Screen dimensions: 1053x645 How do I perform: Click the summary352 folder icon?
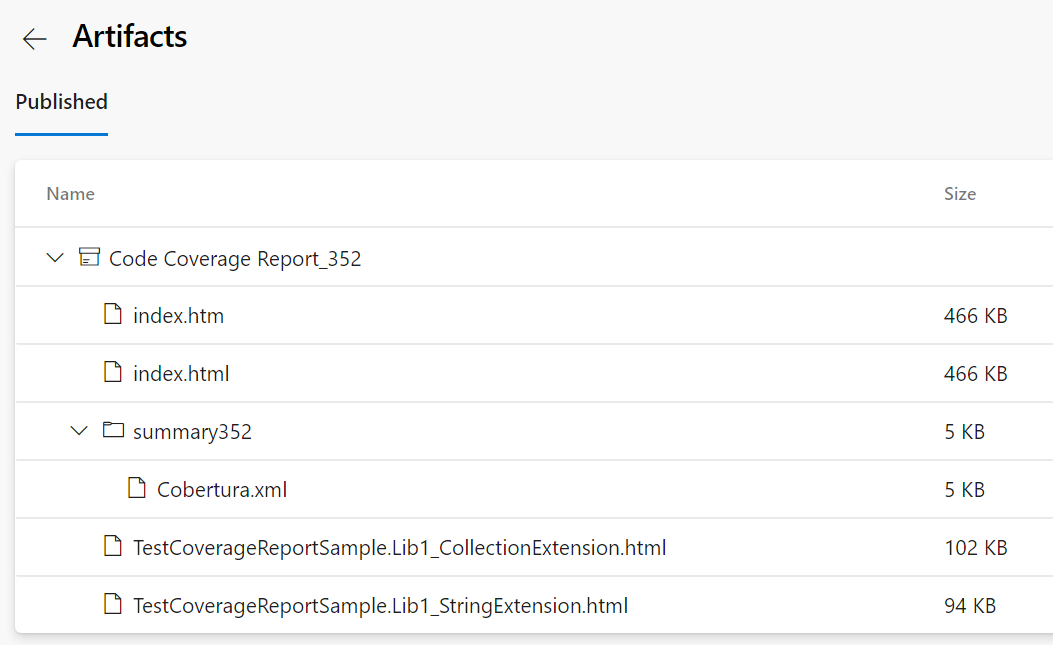click(x=113, y=431)
